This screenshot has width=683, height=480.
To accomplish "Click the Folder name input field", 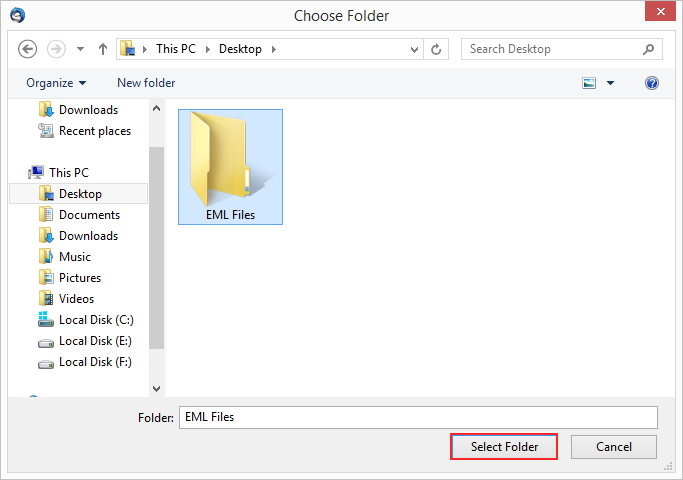I will point(418,417).
